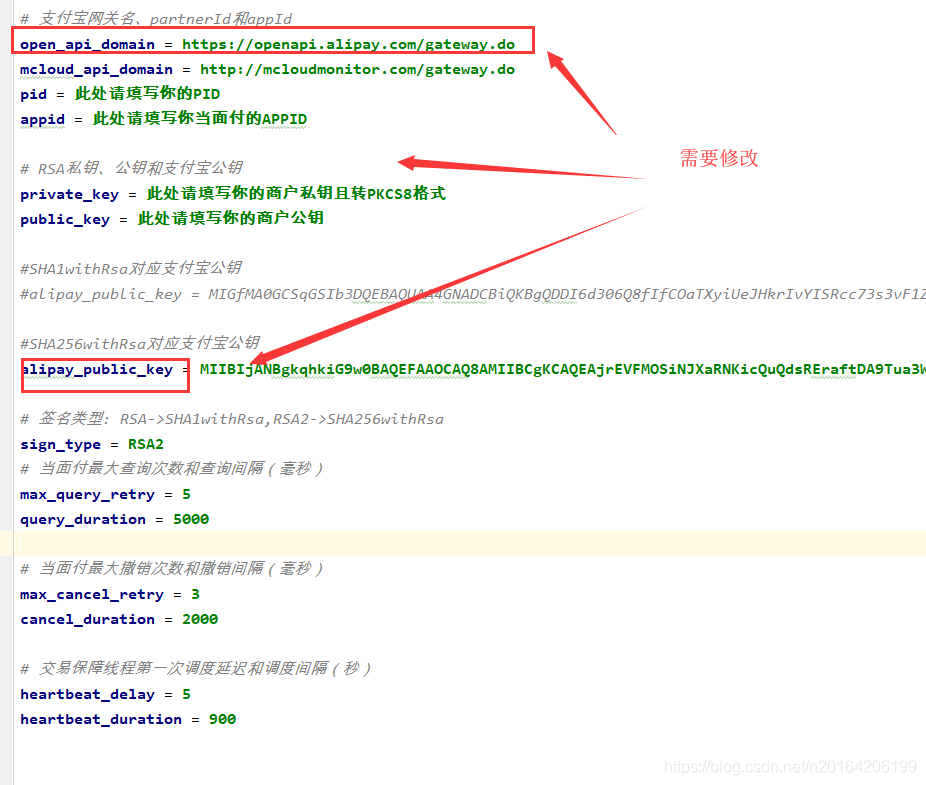The image size is (926, 785).
Task: Click the #SHA1withRsa comment line
Action: coord(131,269)
